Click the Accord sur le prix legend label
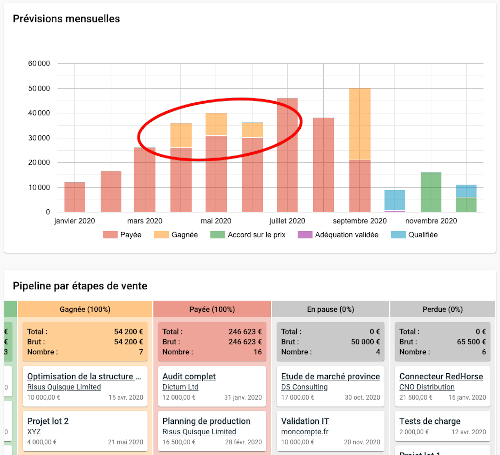Image resolution: width=500 pixels, height=455 pixels. tap(256, 235)
